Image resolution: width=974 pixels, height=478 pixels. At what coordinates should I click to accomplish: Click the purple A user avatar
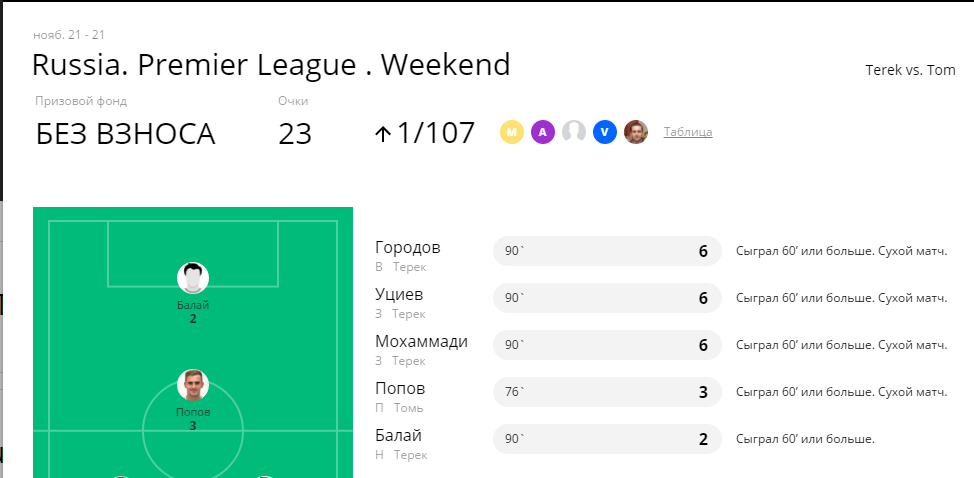pyautogui.click(x=543, y=132)
